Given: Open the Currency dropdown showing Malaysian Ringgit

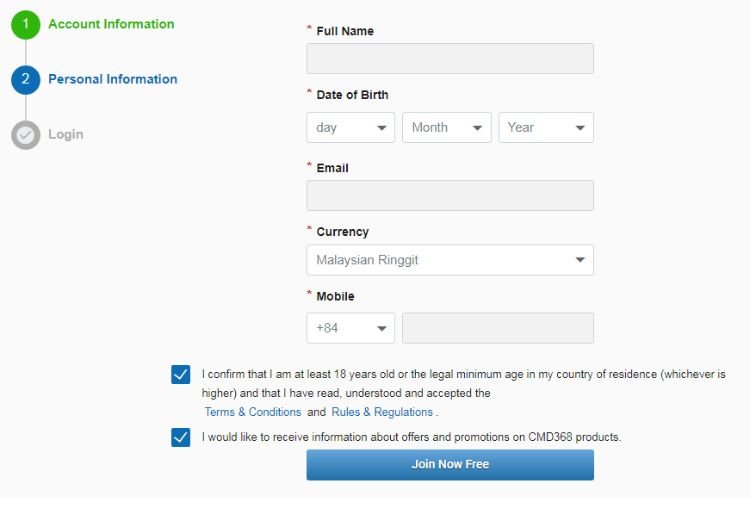Looking at the screenshot, I should coord(449,260).
